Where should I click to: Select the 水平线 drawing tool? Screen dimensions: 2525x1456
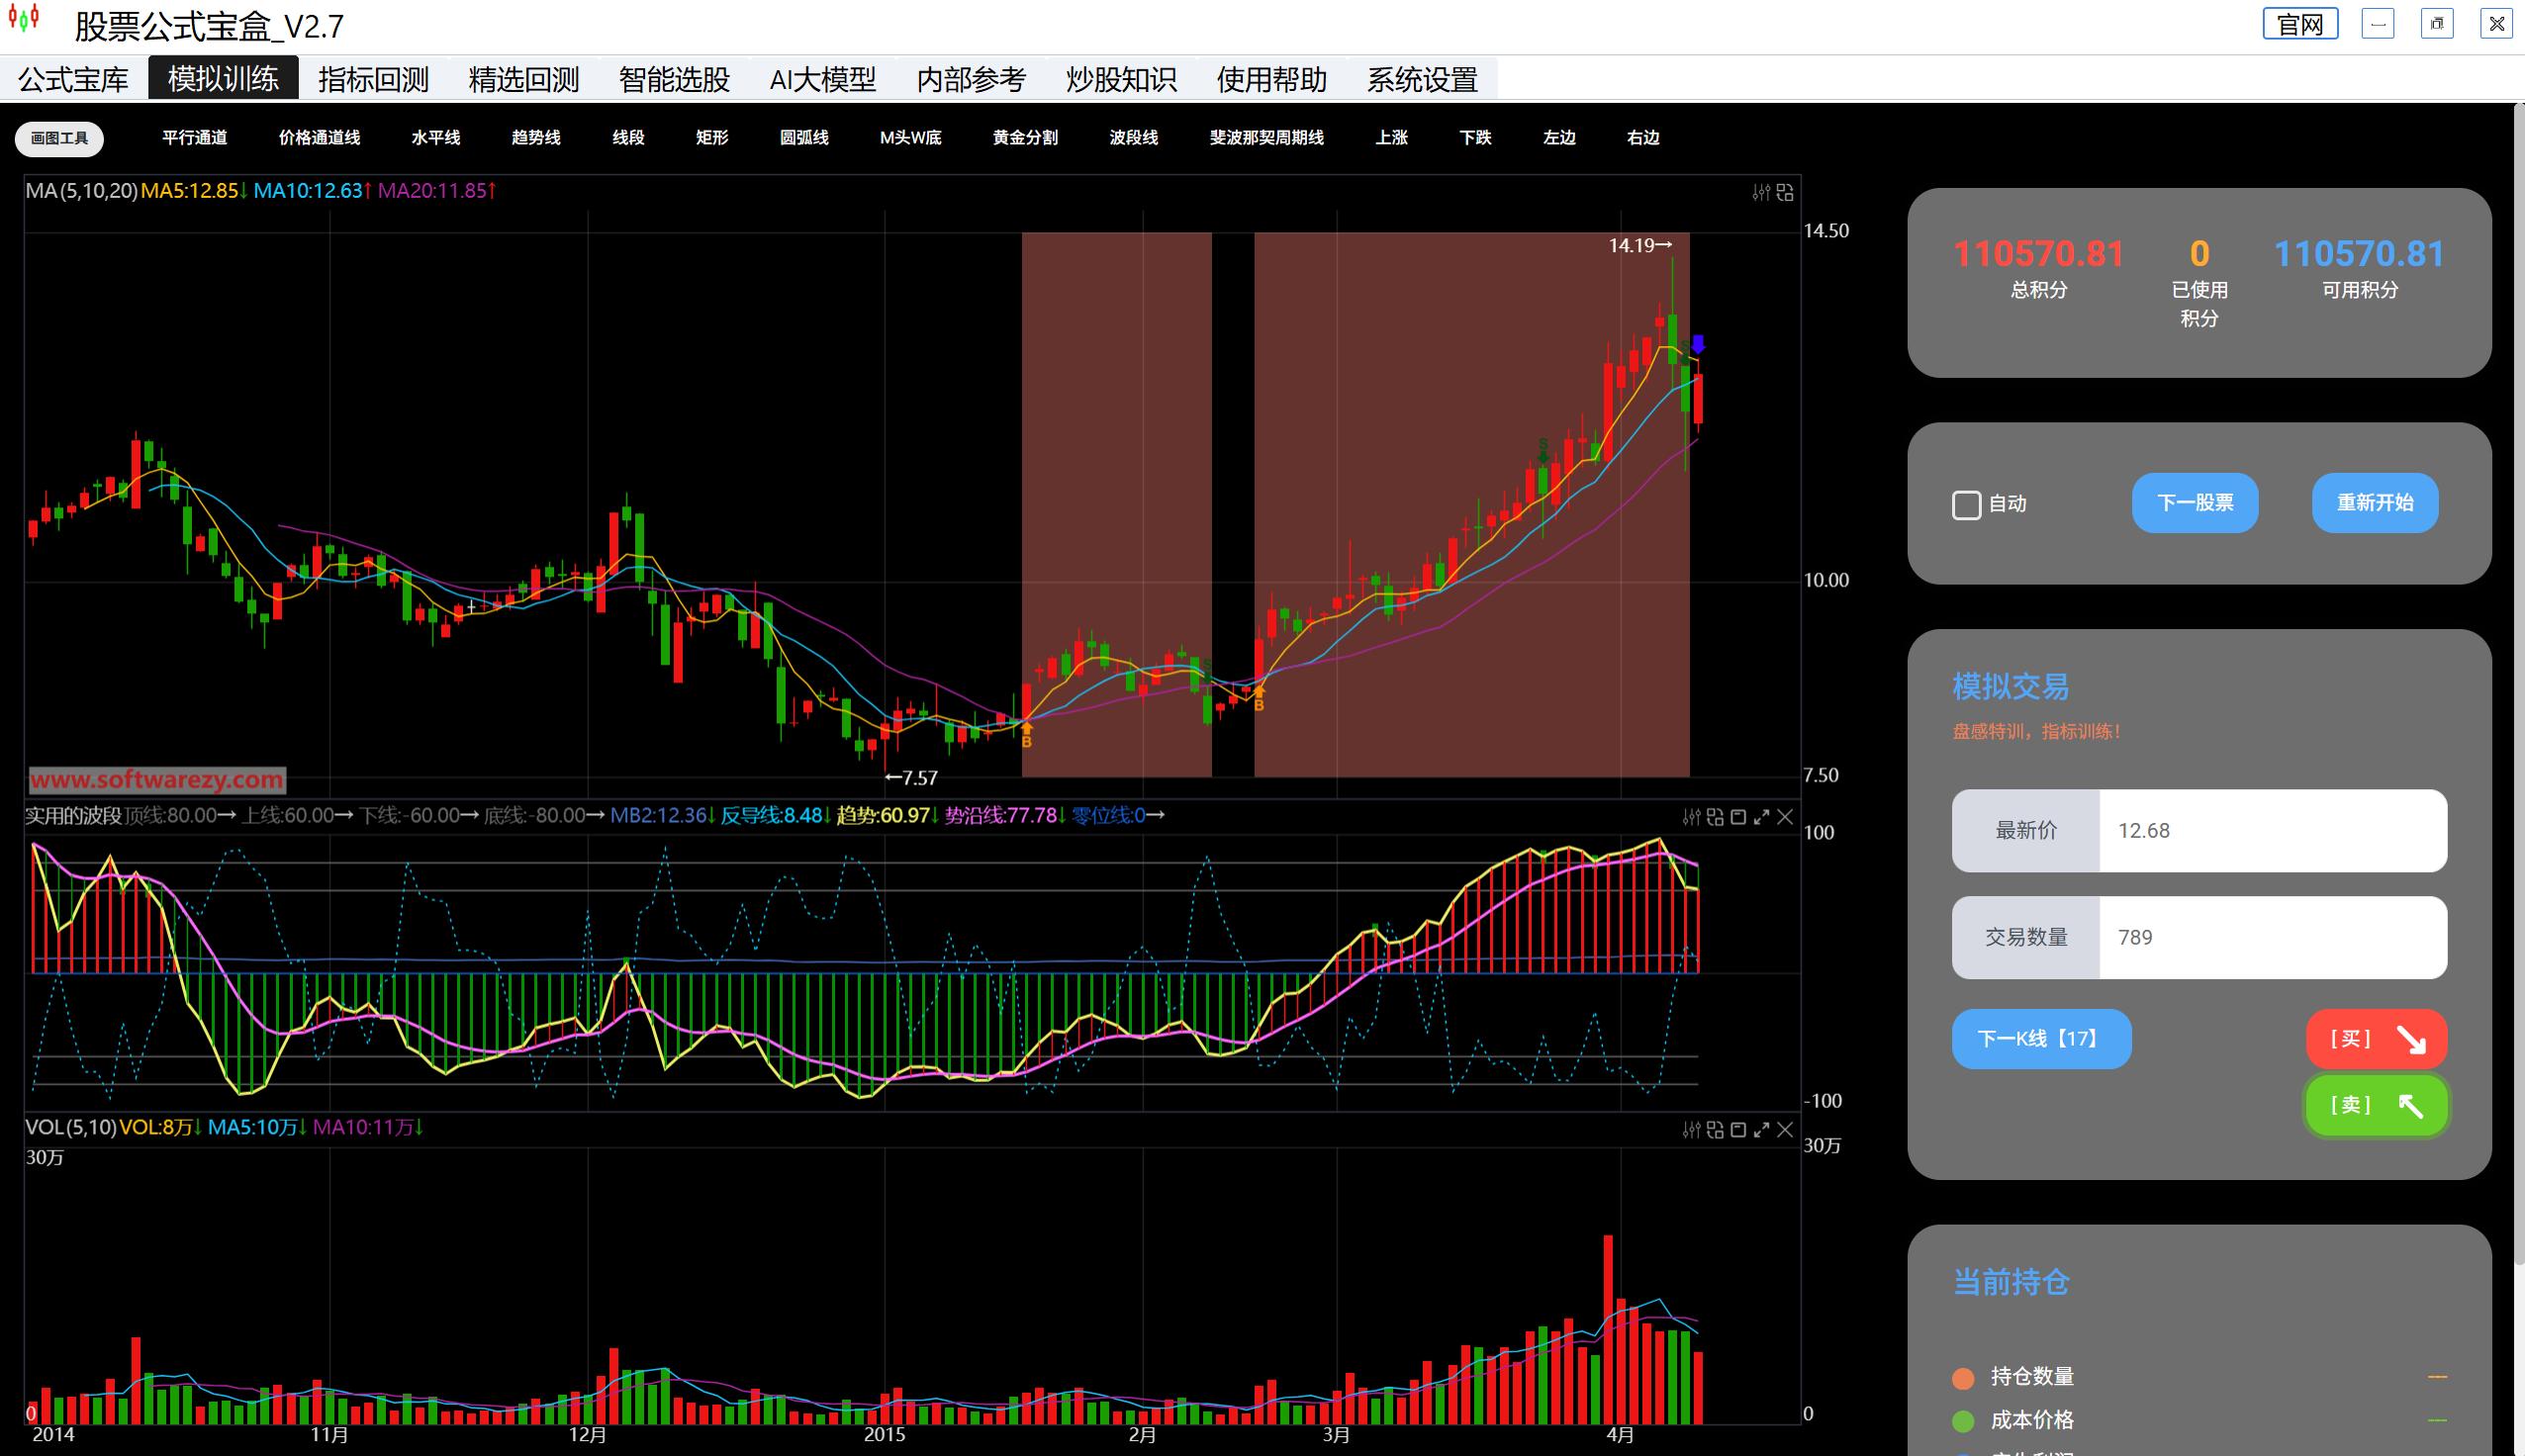tap(436, 138)
